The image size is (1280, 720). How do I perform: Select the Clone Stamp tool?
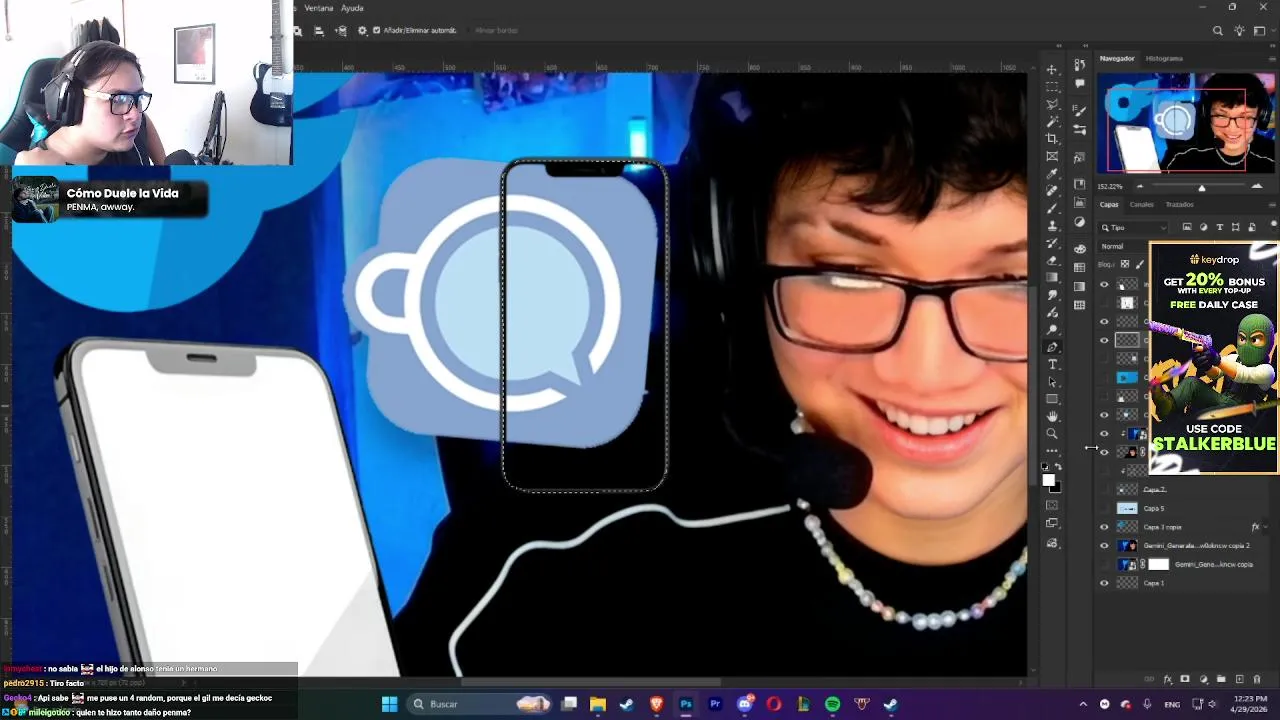(x=1052, y=225)
